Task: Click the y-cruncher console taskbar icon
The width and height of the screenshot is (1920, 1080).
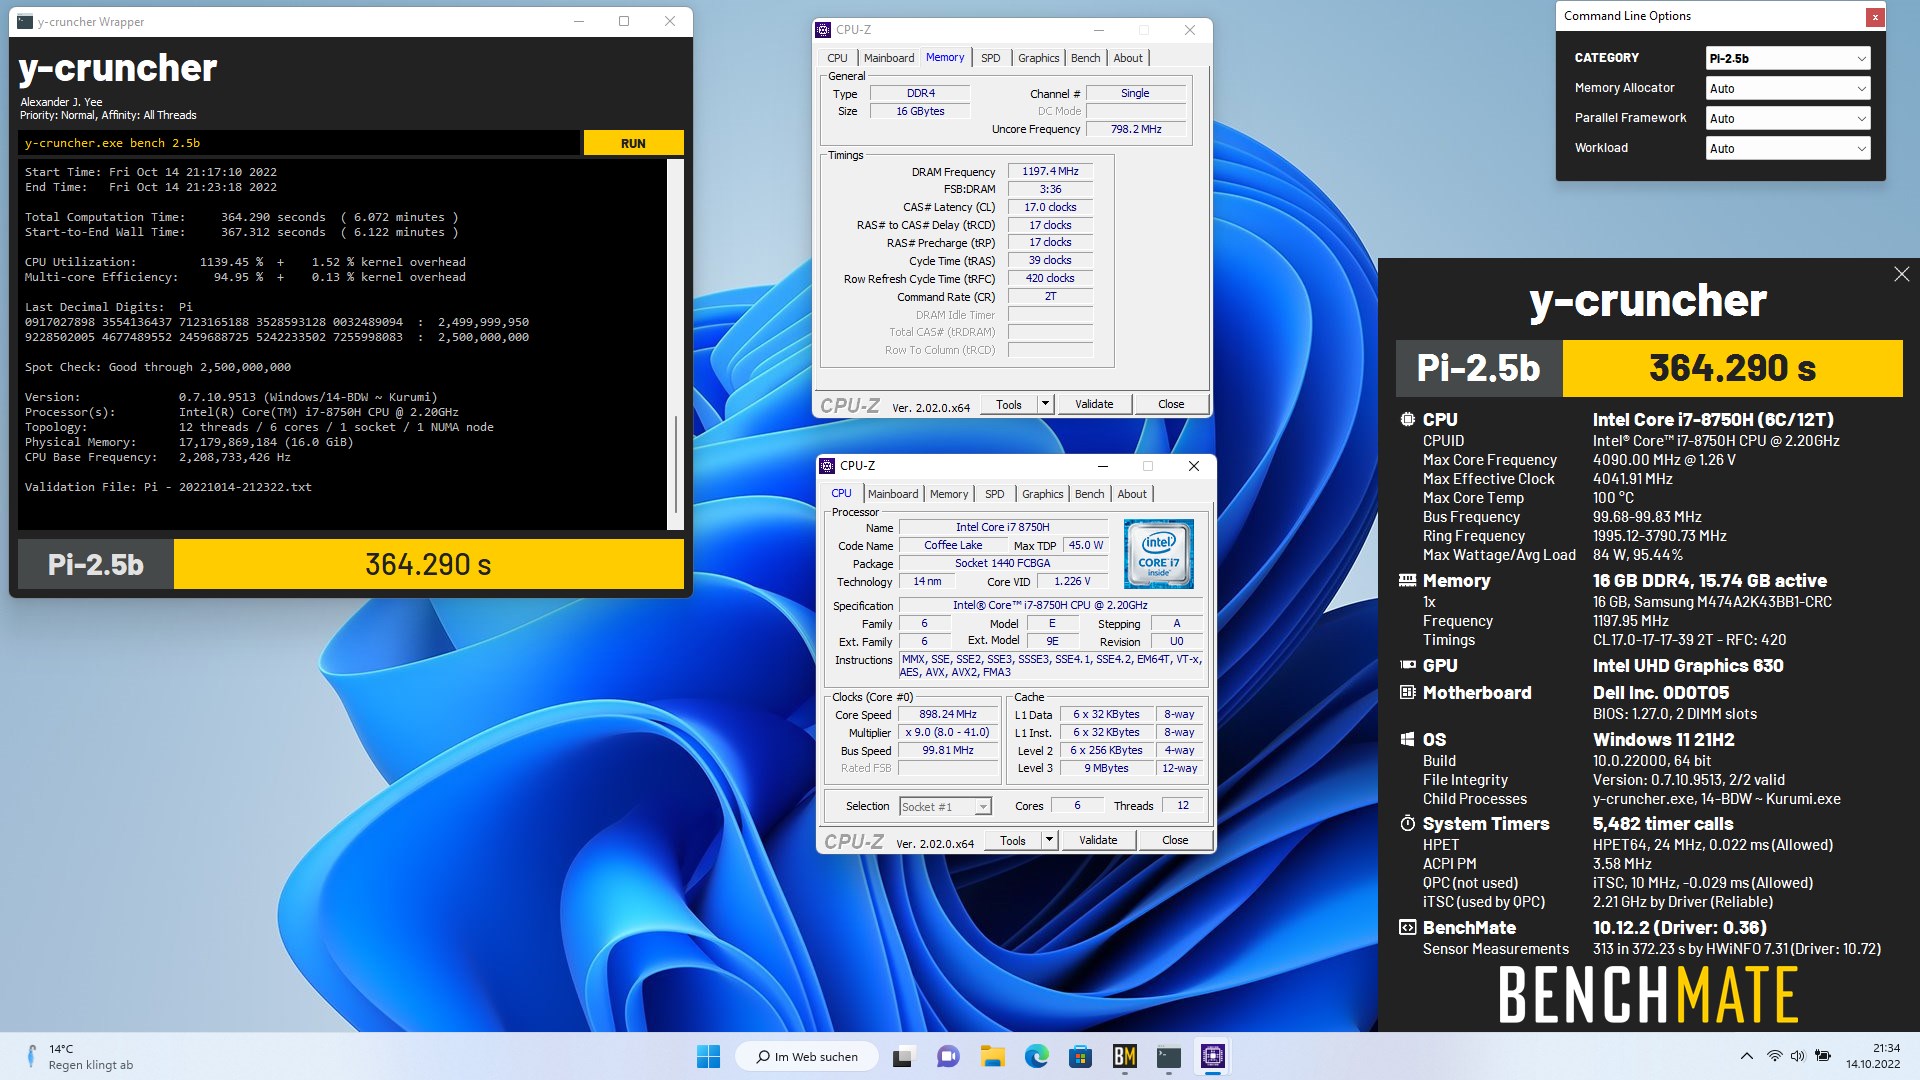Action: (x=1168, y=1056)
